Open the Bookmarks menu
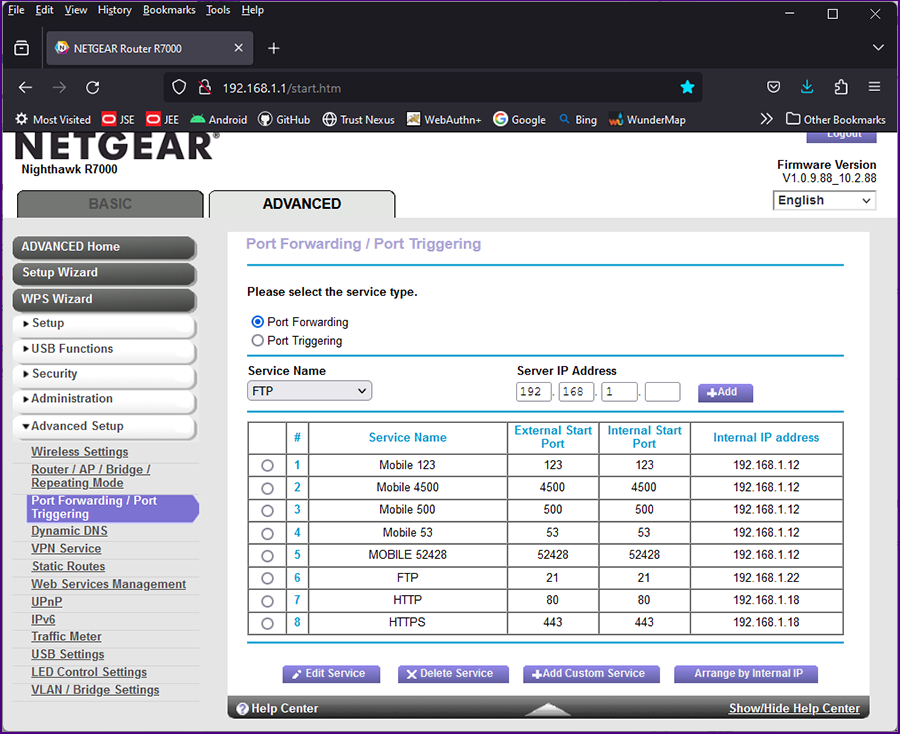The height and width of the screenshot is (734, 900). click(x=169, y=10)
